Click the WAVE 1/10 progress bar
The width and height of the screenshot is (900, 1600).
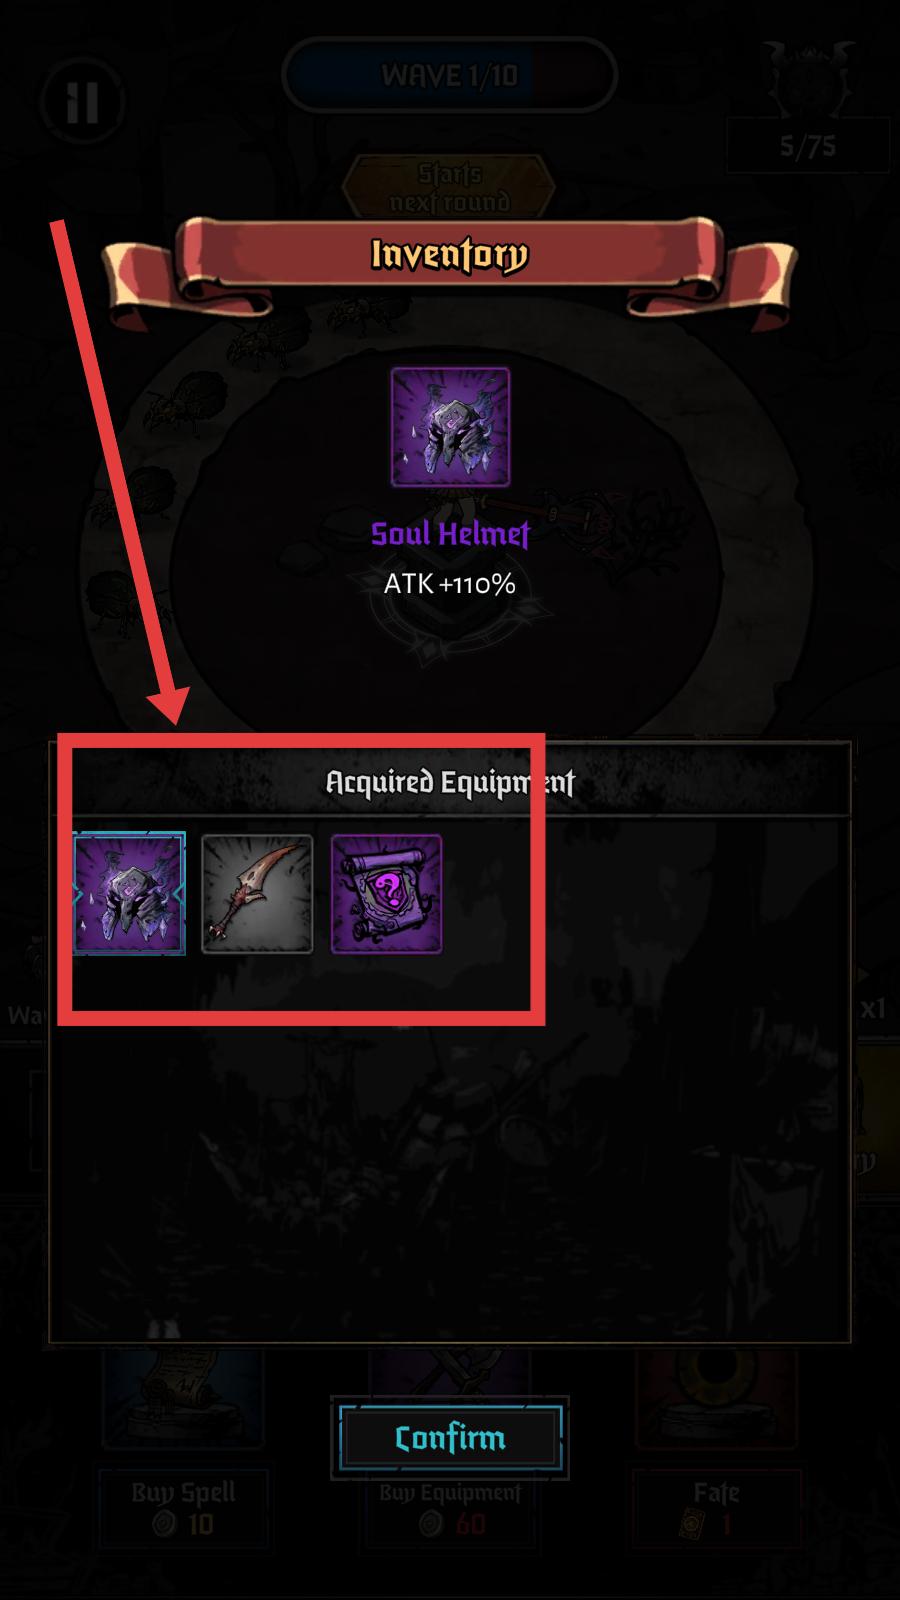point(450,75)
